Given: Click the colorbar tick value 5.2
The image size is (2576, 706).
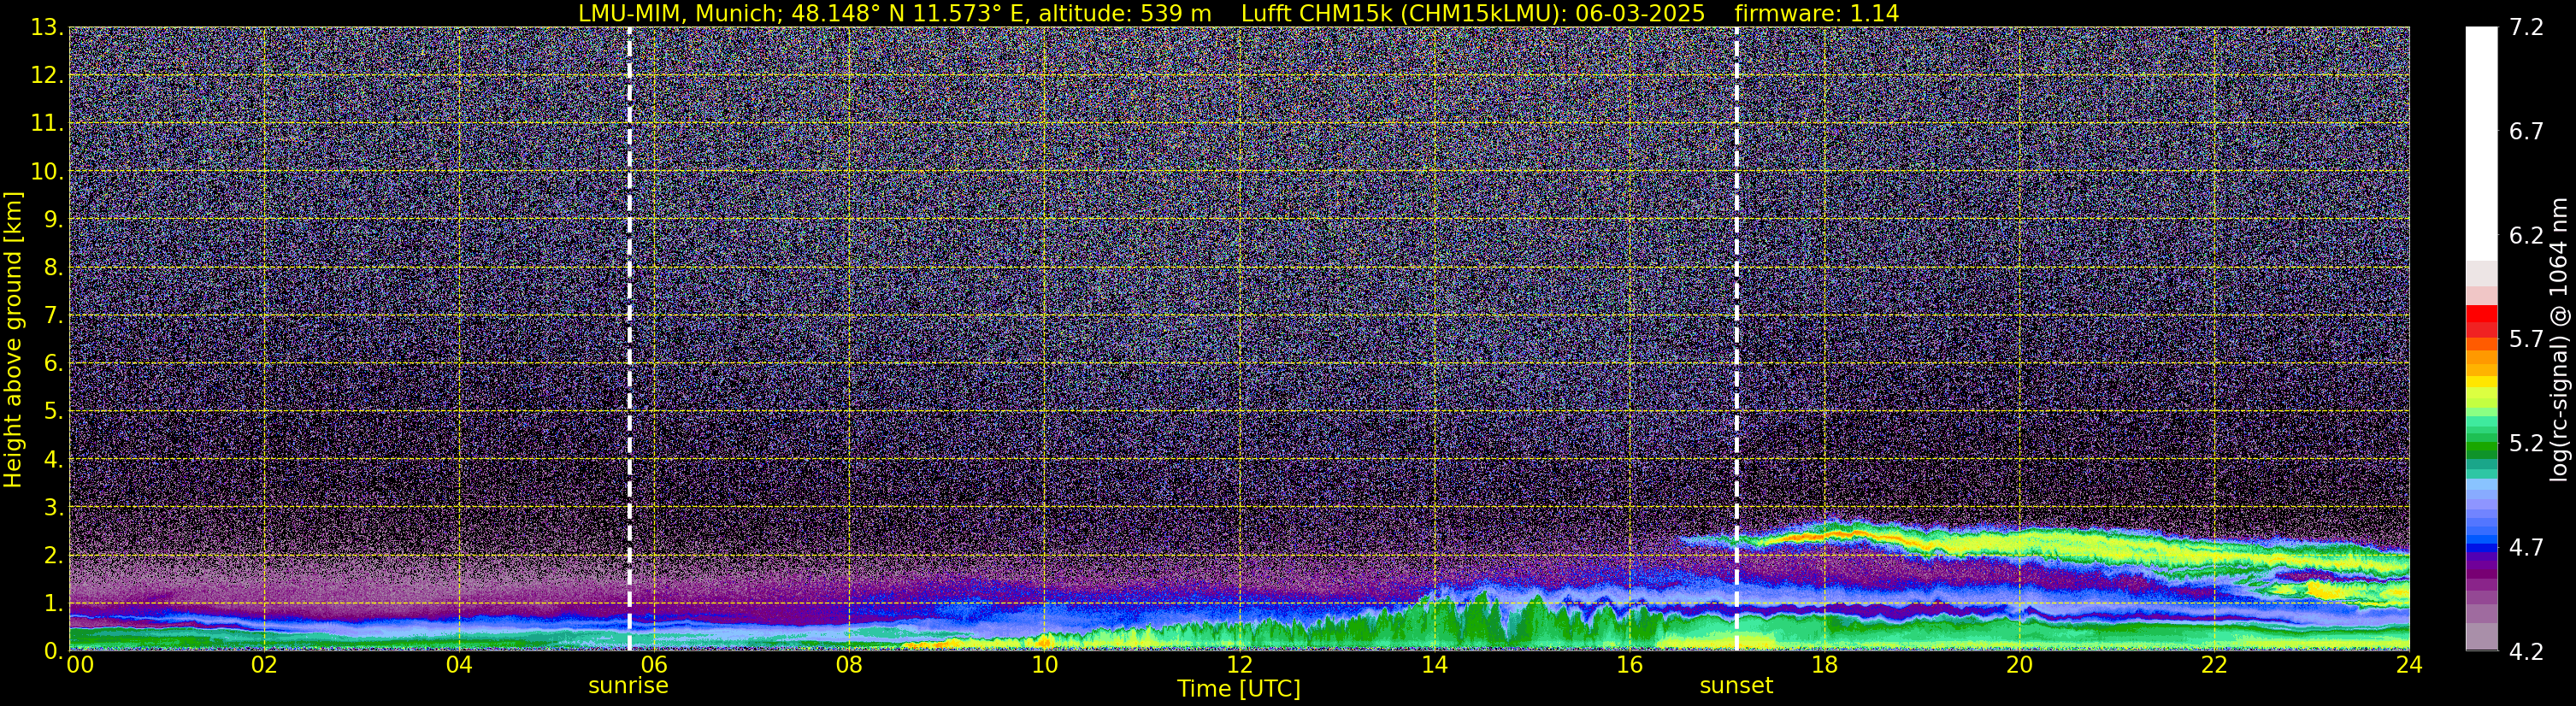Looking at the screenshot, I should coord(2526,443).
